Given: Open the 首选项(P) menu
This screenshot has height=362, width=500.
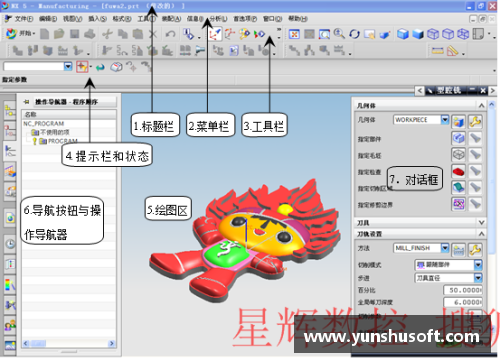Looking at the screenshot, I should (x=245, y=19).
